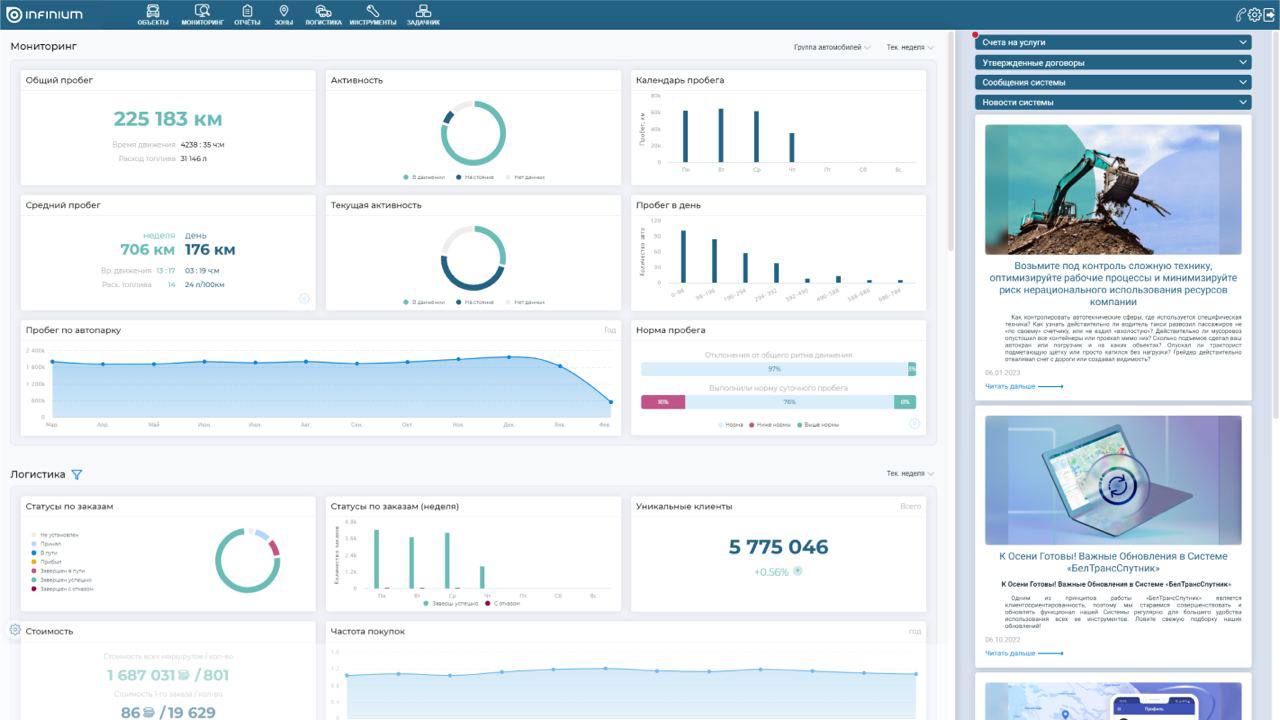The image size is (1280, 720).
Task: Switch to the Логистика section in the top bar
Action: pos(323,15)
